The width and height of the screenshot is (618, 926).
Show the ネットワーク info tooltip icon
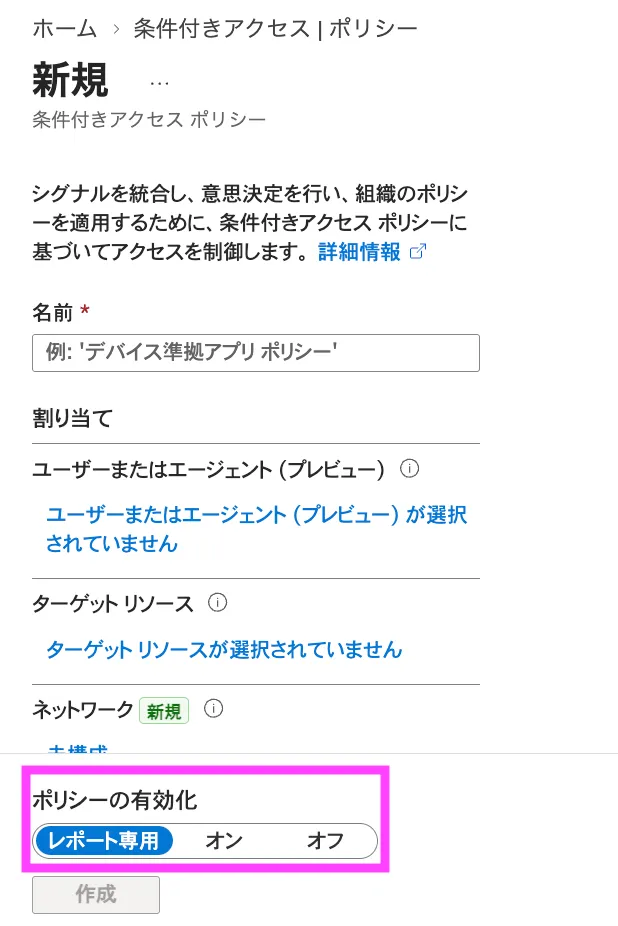[212, 709]
